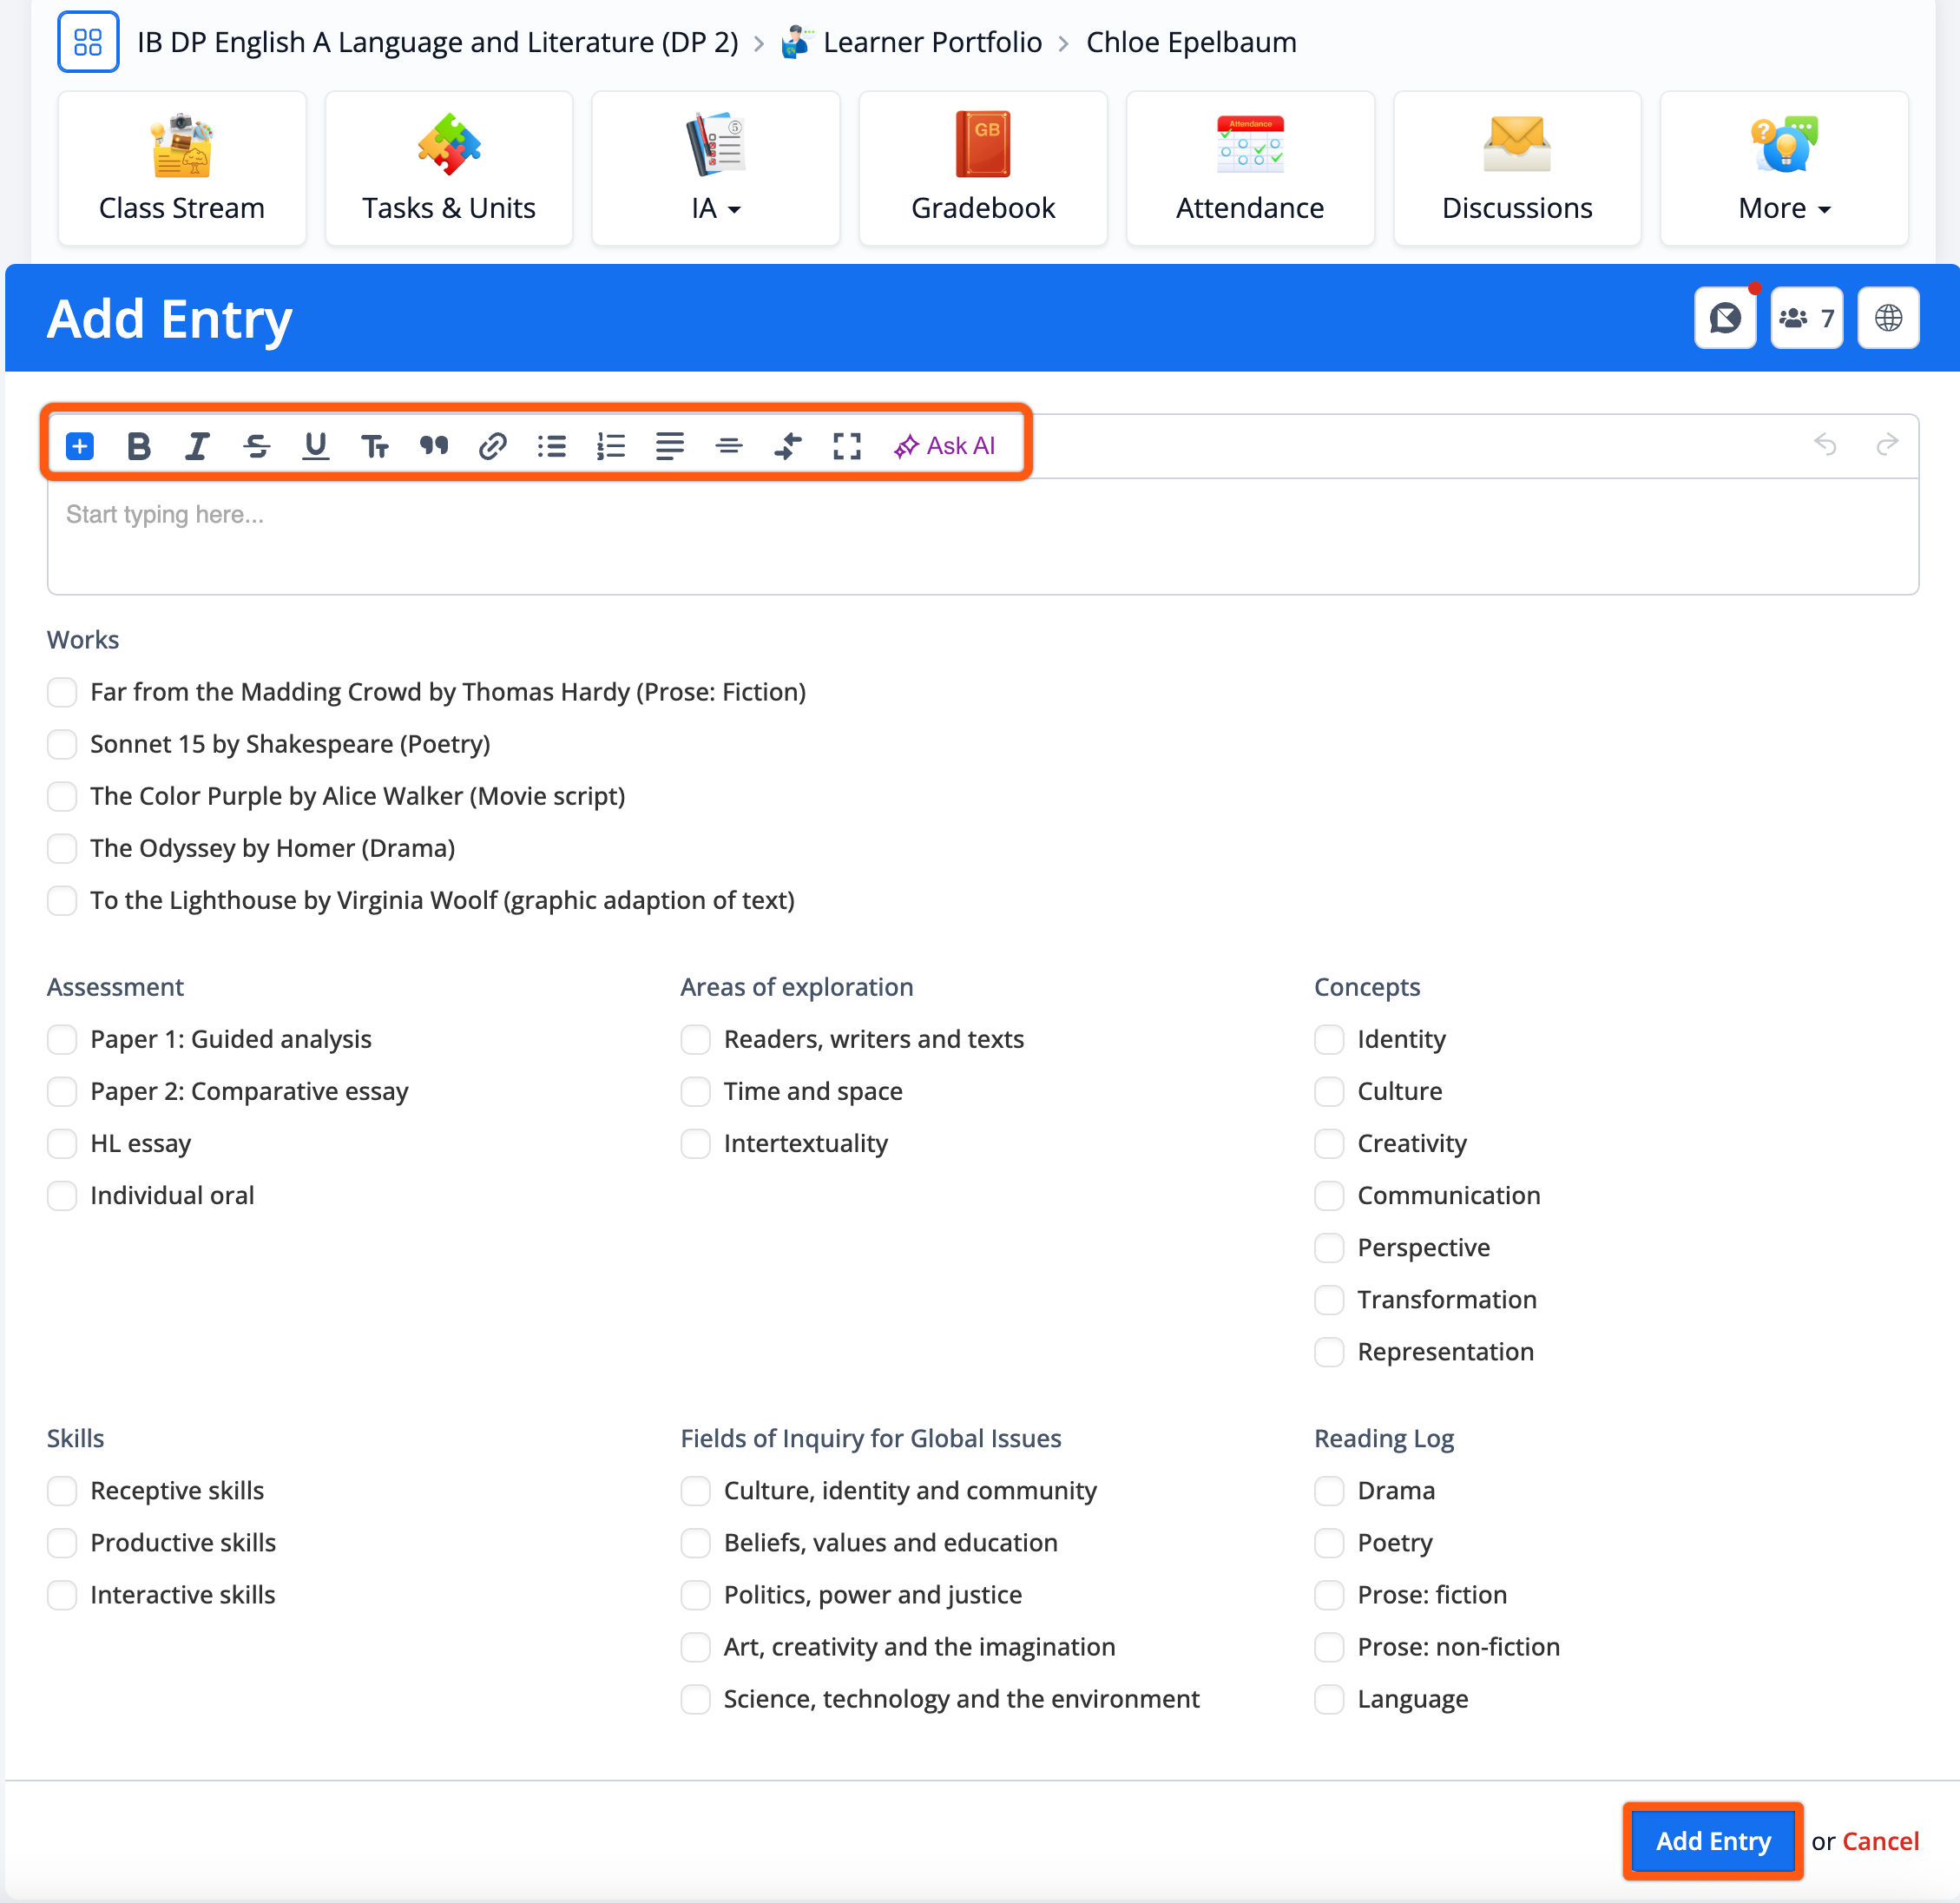Enable the Creativity concept checkbox
Image resolution: width=1960 pixels, height=1903 pixels.
(x=1328, y=1143)
